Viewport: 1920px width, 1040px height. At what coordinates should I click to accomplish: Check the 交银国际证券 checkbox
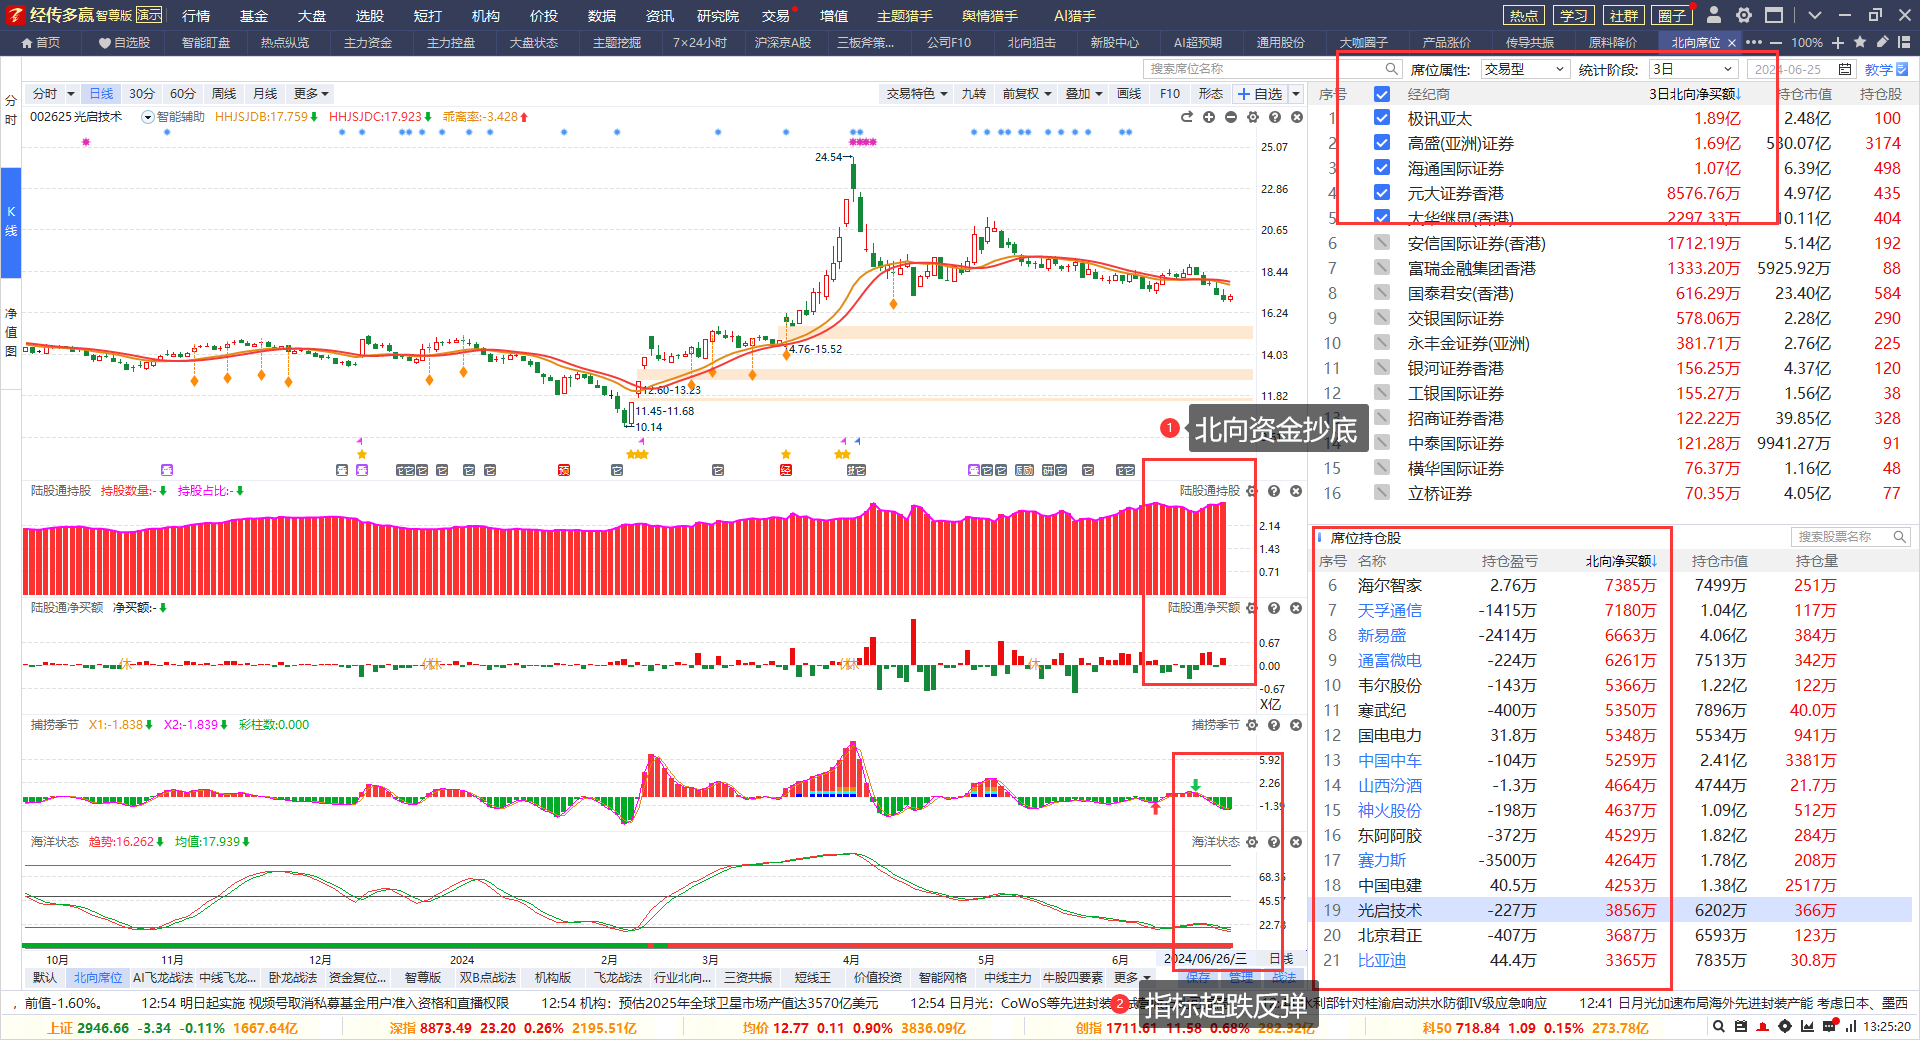click(x=1382, y=318)
